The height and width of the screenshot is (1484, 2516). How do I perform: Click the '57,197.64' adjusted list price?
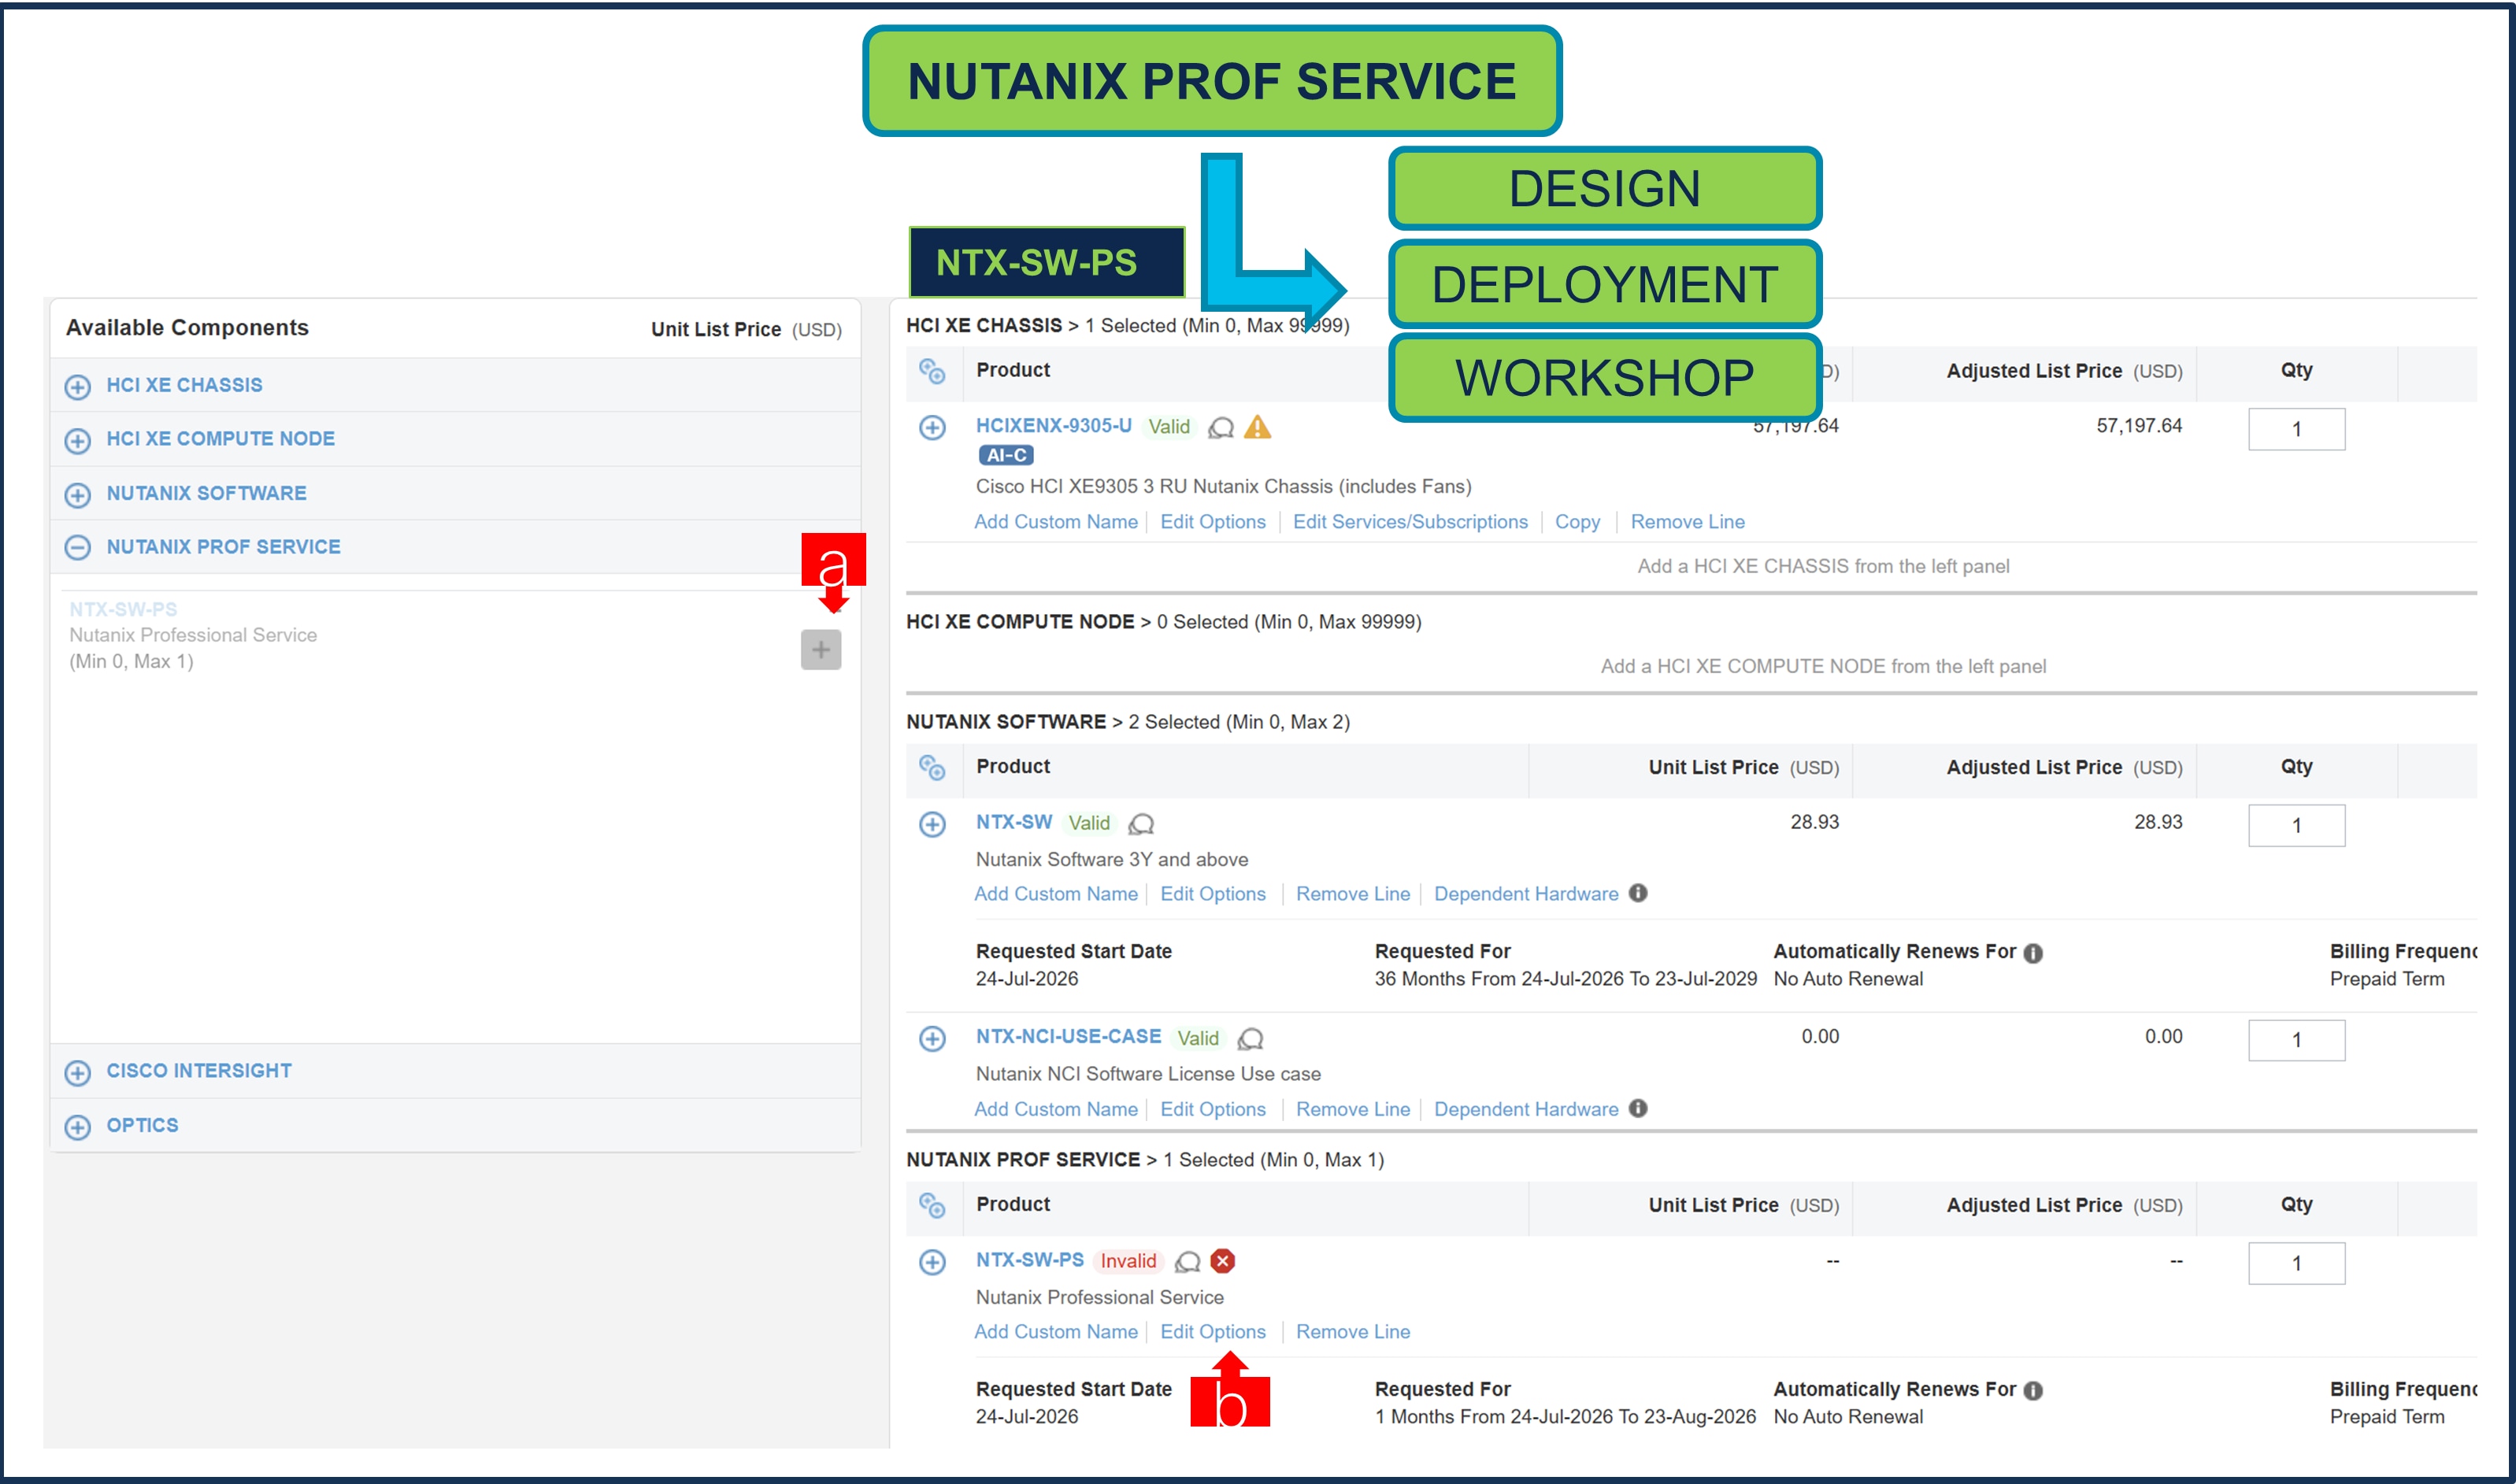[x=2139, y=425]
